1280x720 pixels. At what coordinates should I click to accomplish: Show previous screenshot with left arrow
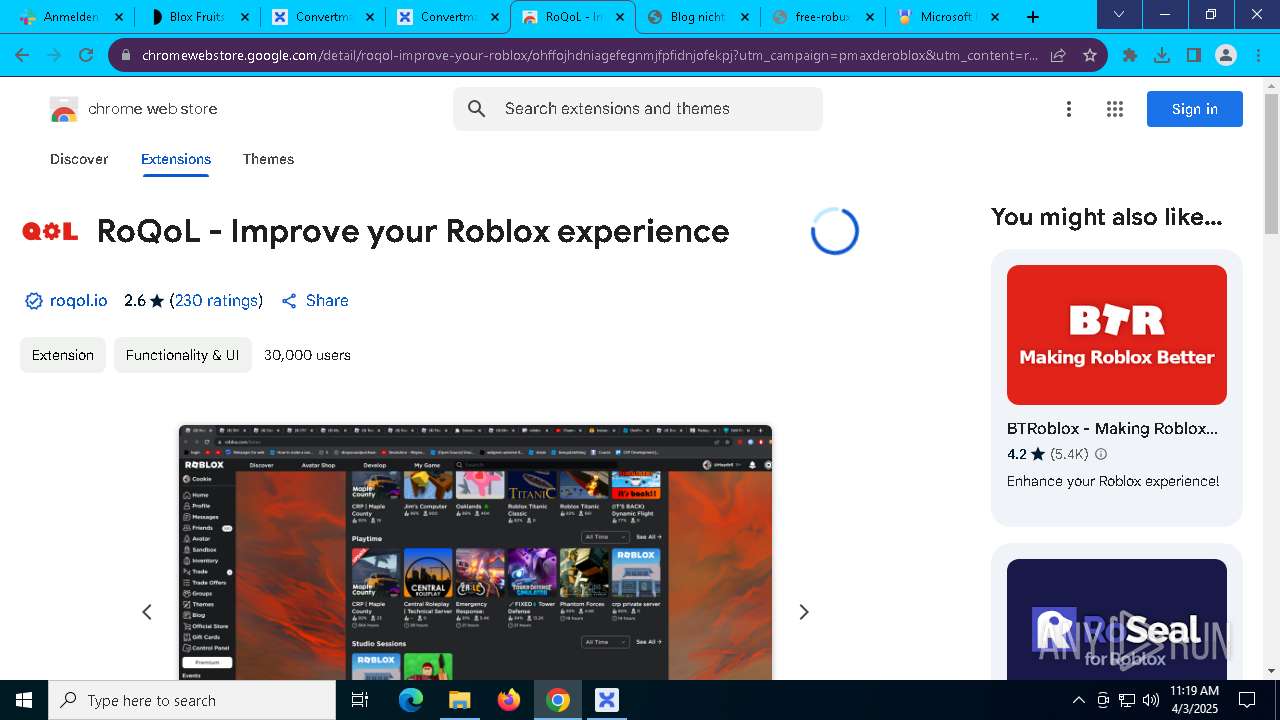point(147,612)
